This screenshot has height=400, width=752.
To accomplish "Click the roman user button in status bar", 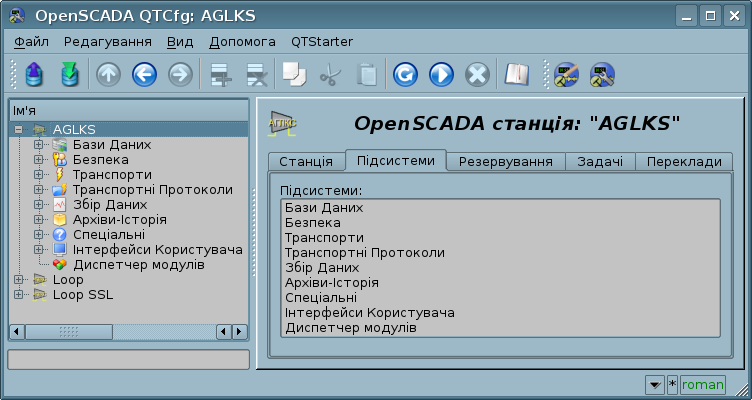I will click(x=702, y=384).
